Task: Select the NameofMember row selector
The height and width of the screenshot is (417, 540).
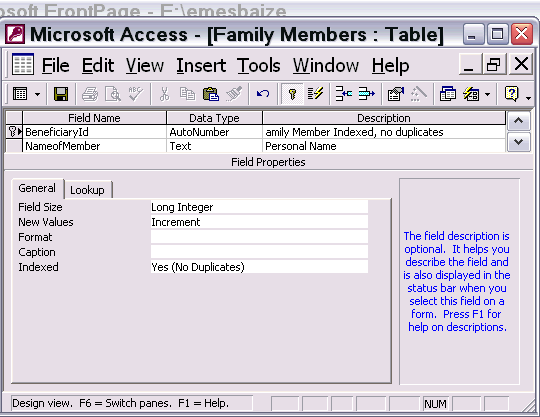Action: 14,146
